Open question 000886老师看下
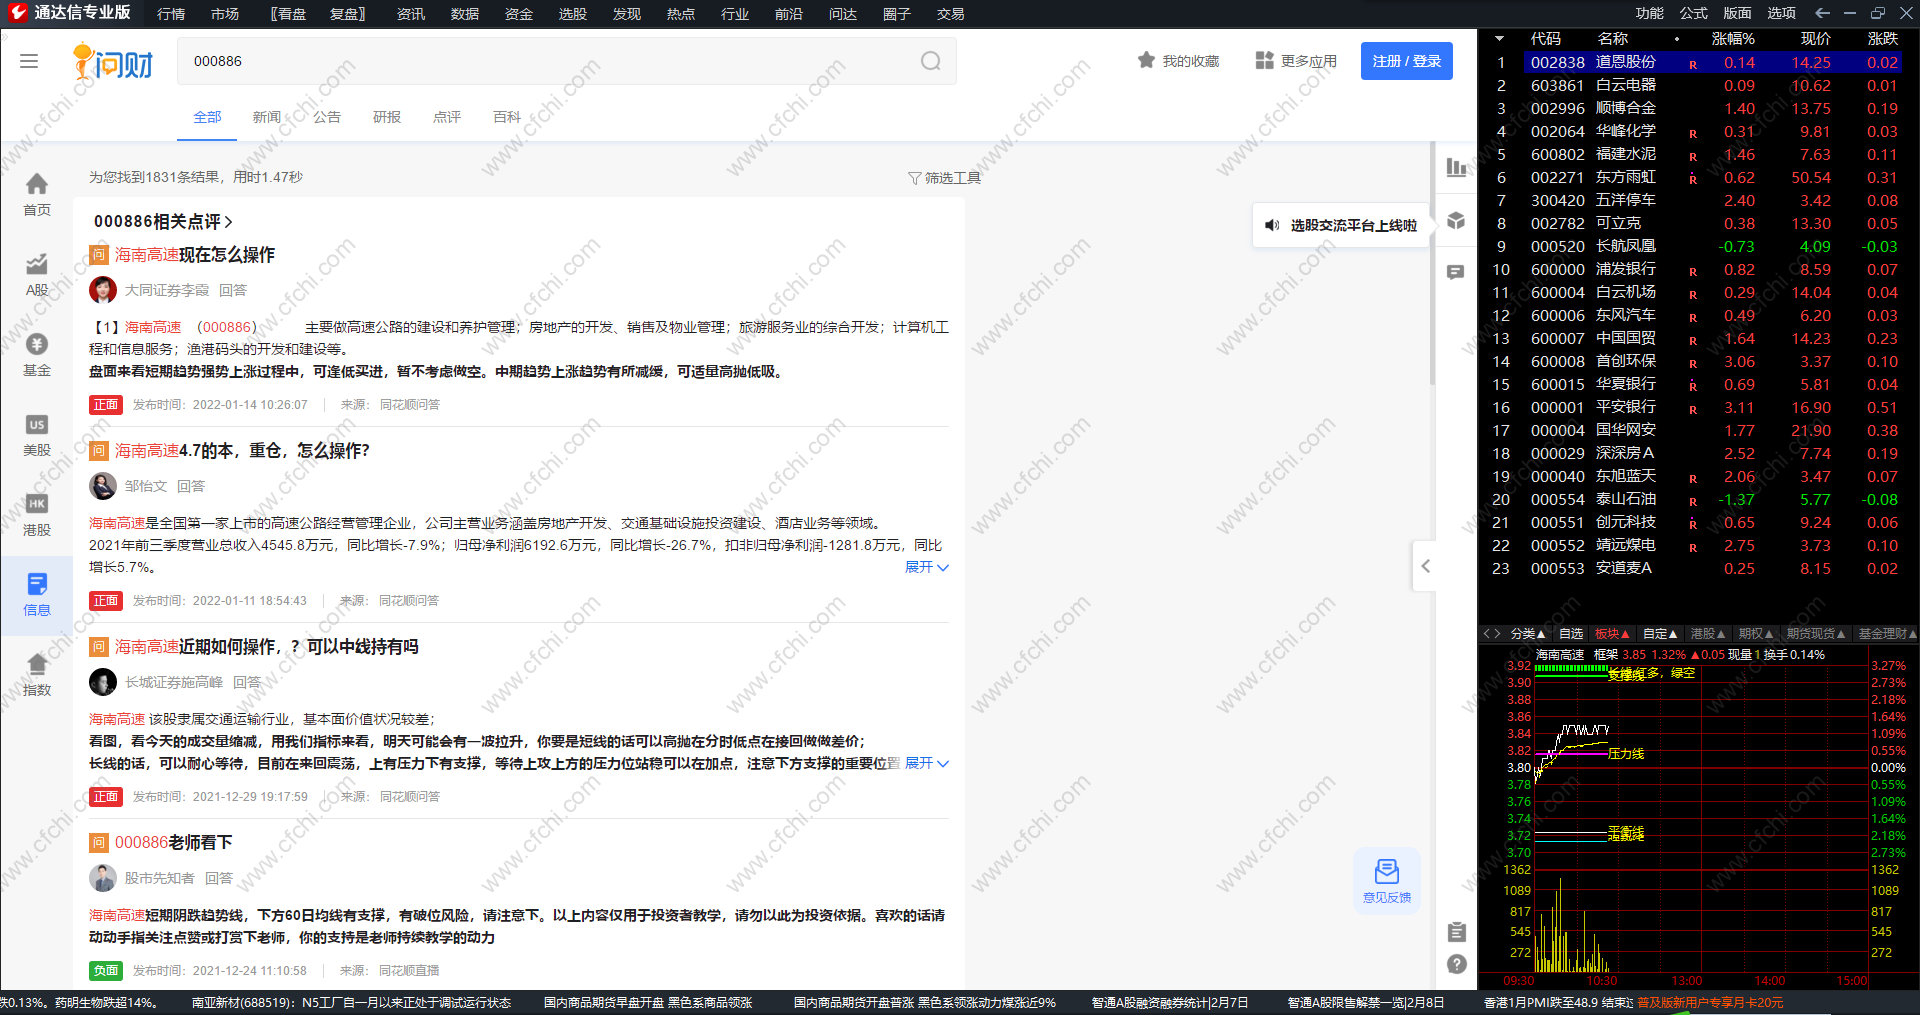 coord(174,843)
